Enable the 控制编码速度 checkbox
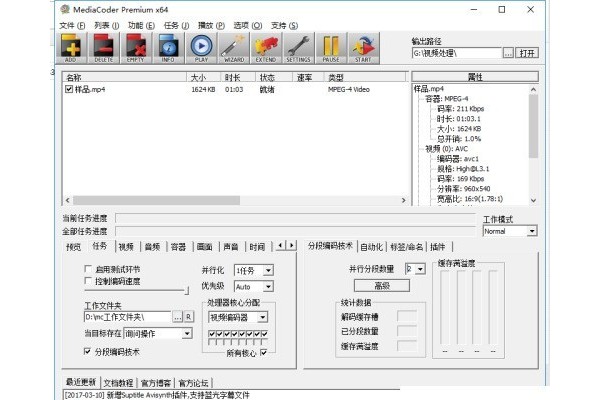This screenshot has height=400, width=600. [88, 281]
